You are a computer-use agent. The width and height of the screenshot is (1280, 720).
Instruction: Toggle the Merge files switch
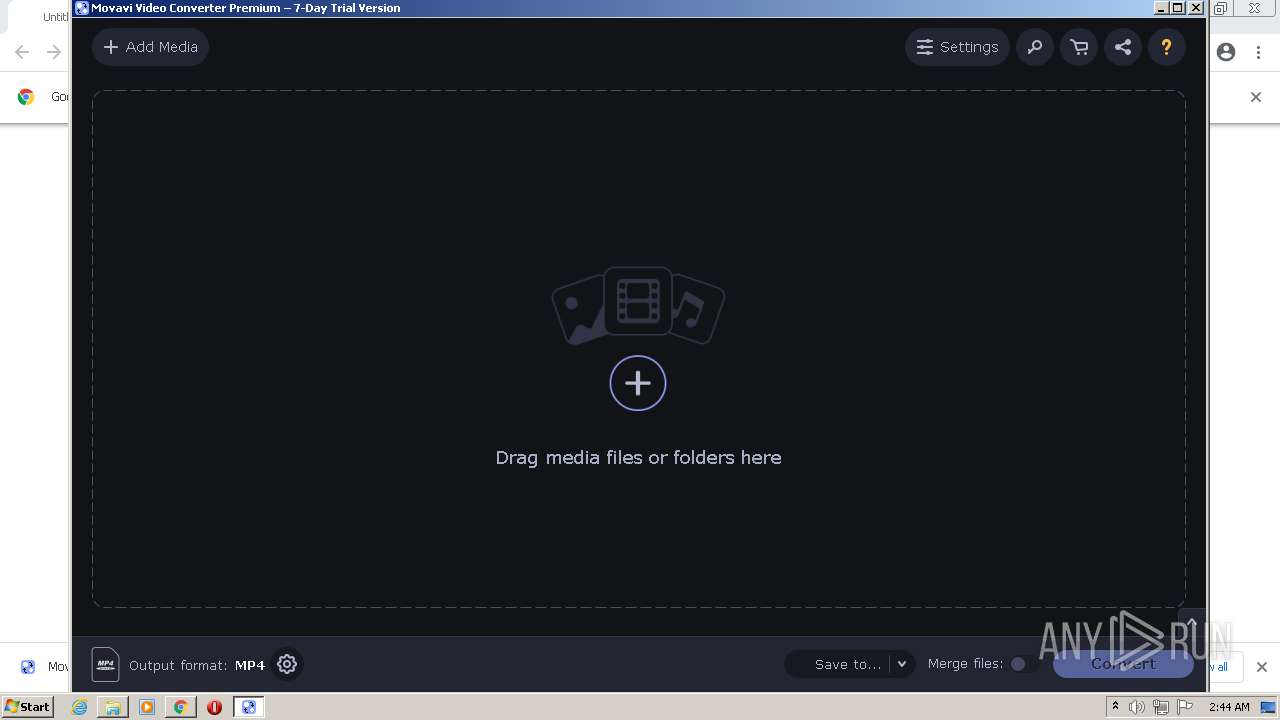(x=1023, y=664)
